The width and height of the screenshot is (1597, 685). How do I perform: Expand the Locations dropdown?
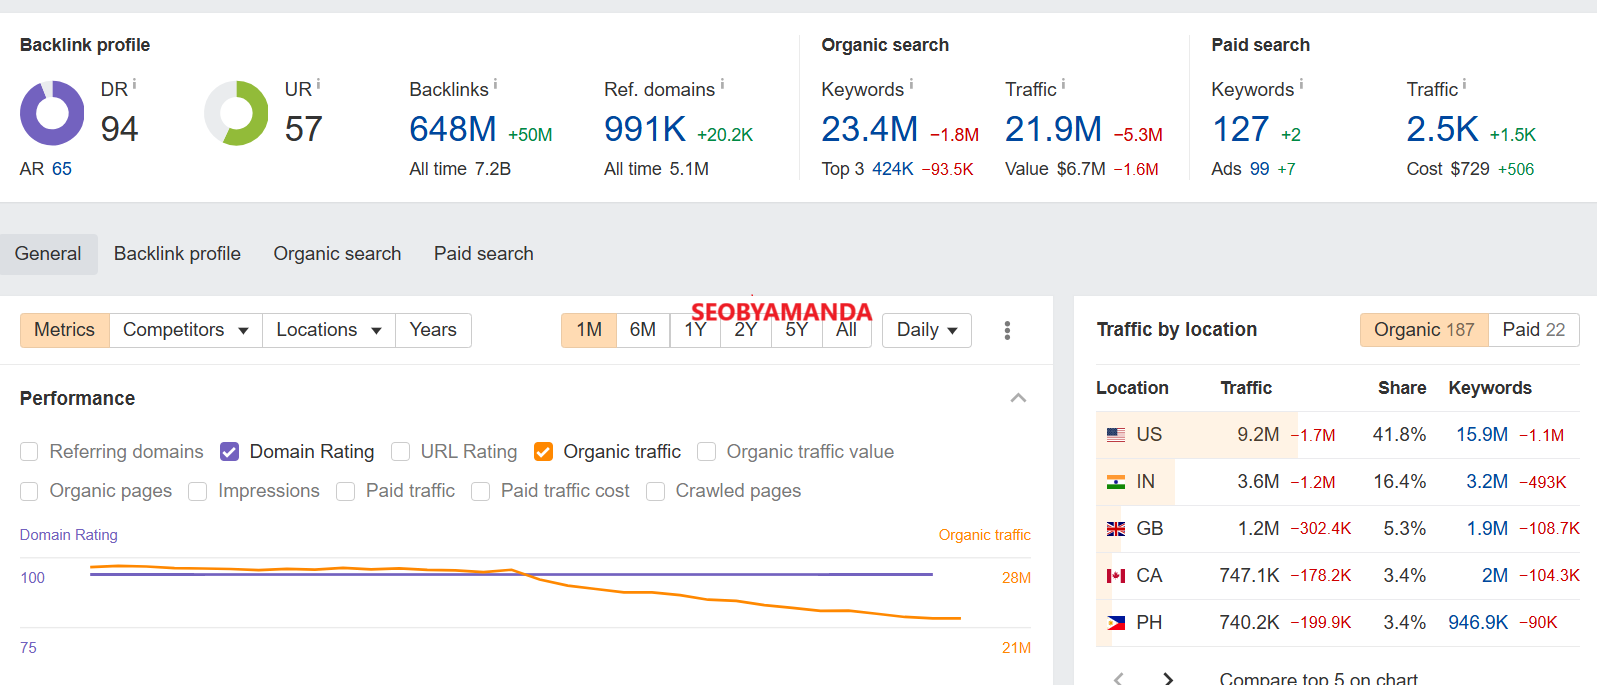(328, 330)
